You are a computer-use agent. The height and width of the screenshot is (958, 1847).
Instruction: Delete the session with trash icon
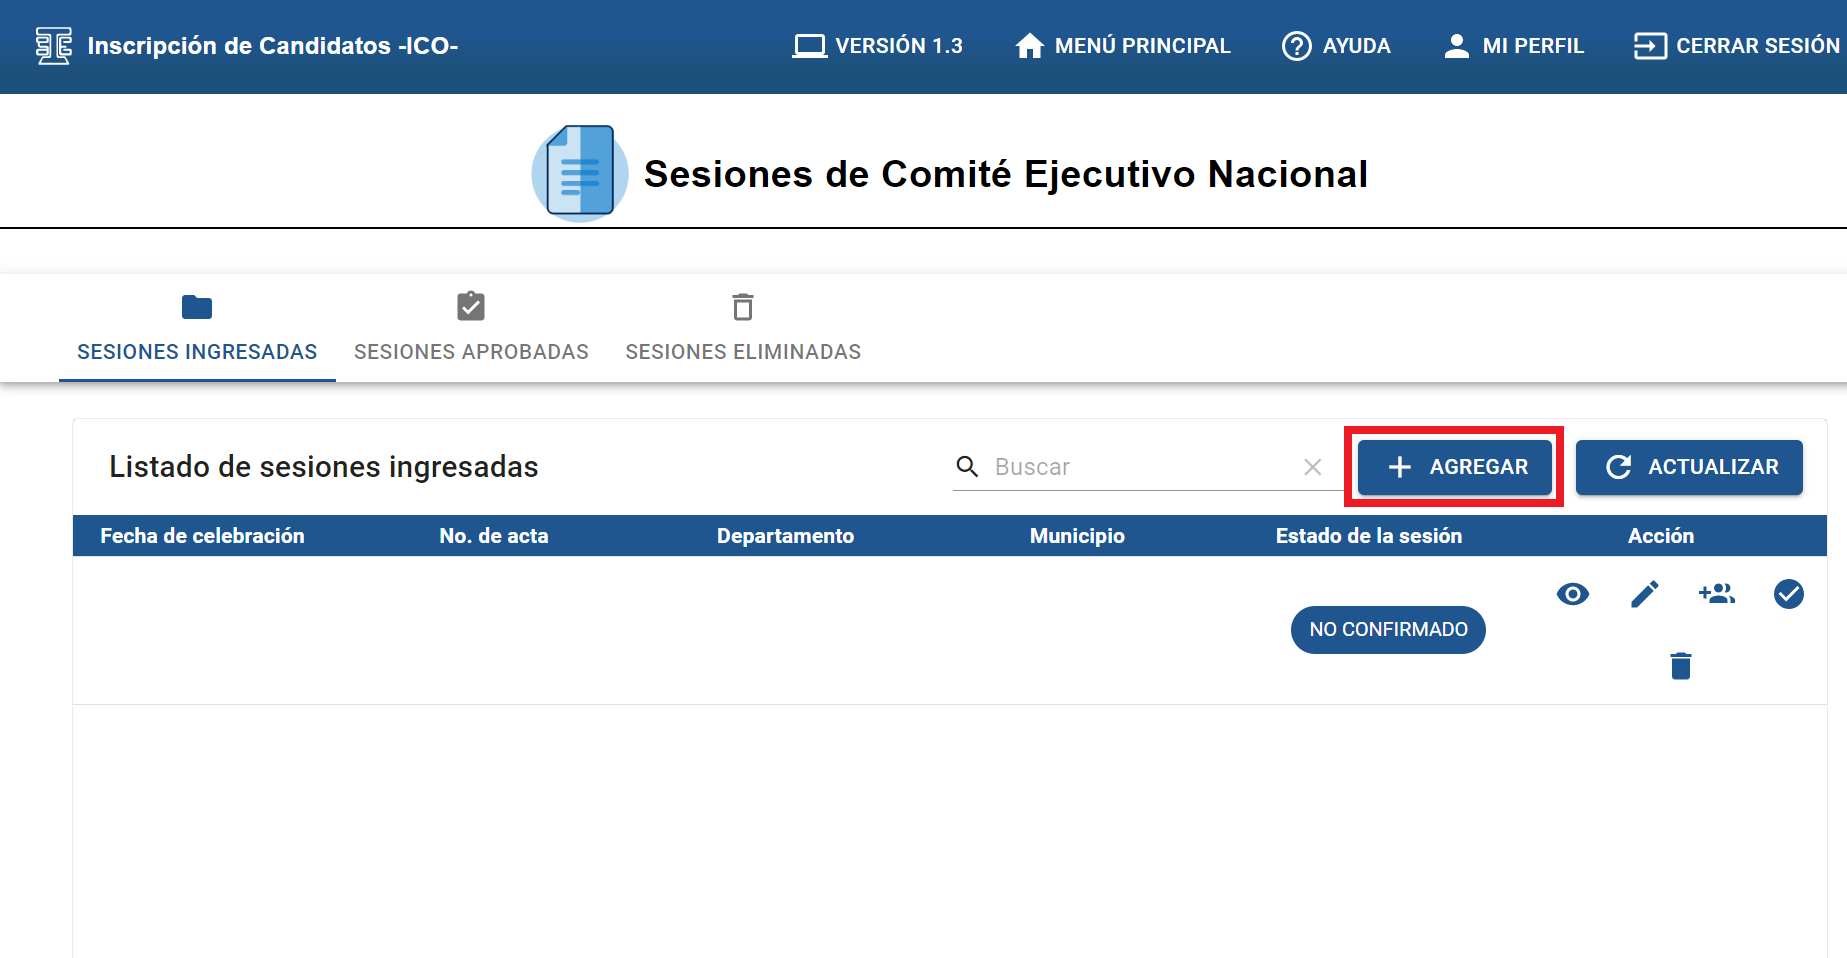[1680, 666]
